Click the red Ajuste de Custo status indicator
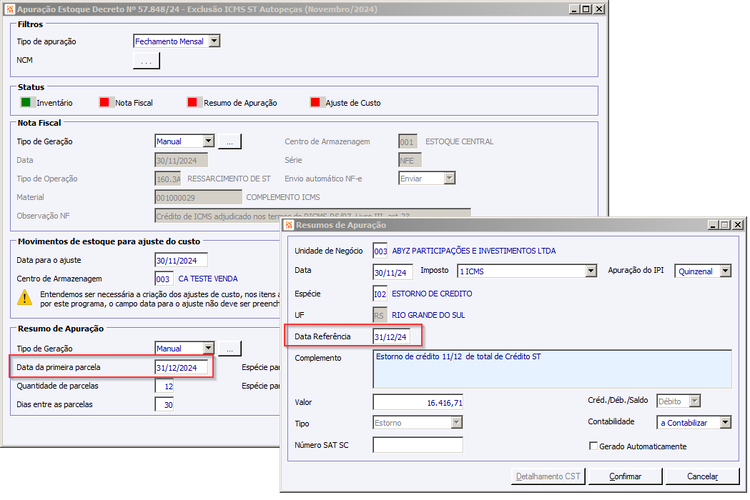This screenshot has width=750, height=500. click(x=315, y=102)
